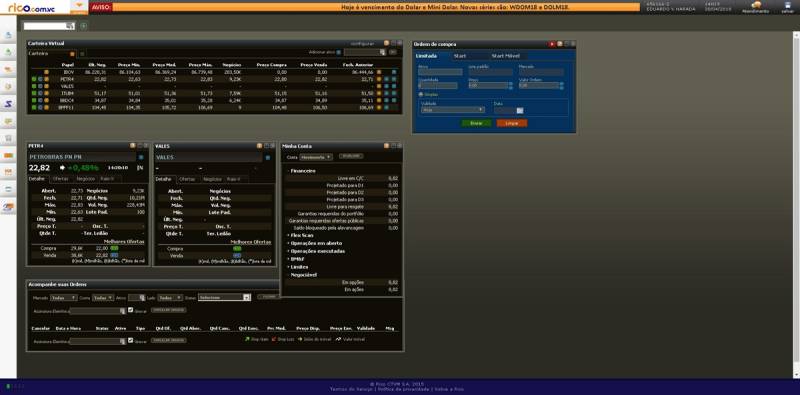
Task: Open the Validade dropdown in Ordem de compra
Action: point(451,110)
